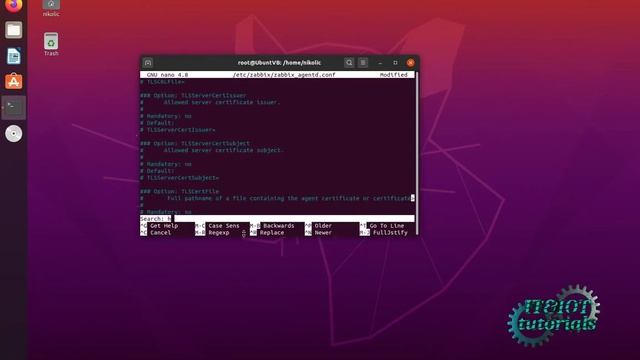Open the disc drive icon in dock
The height and width of the screenshot is (360, 640).
point(13,133)
